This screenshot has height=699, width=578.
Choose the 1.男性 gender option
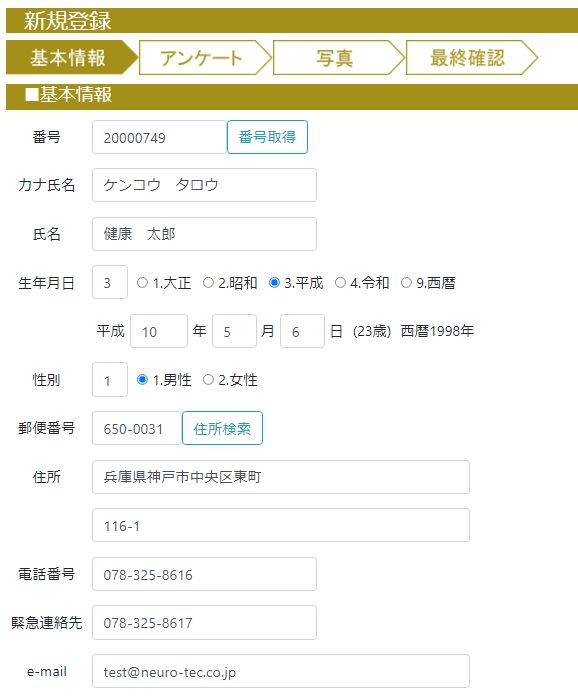142,380
